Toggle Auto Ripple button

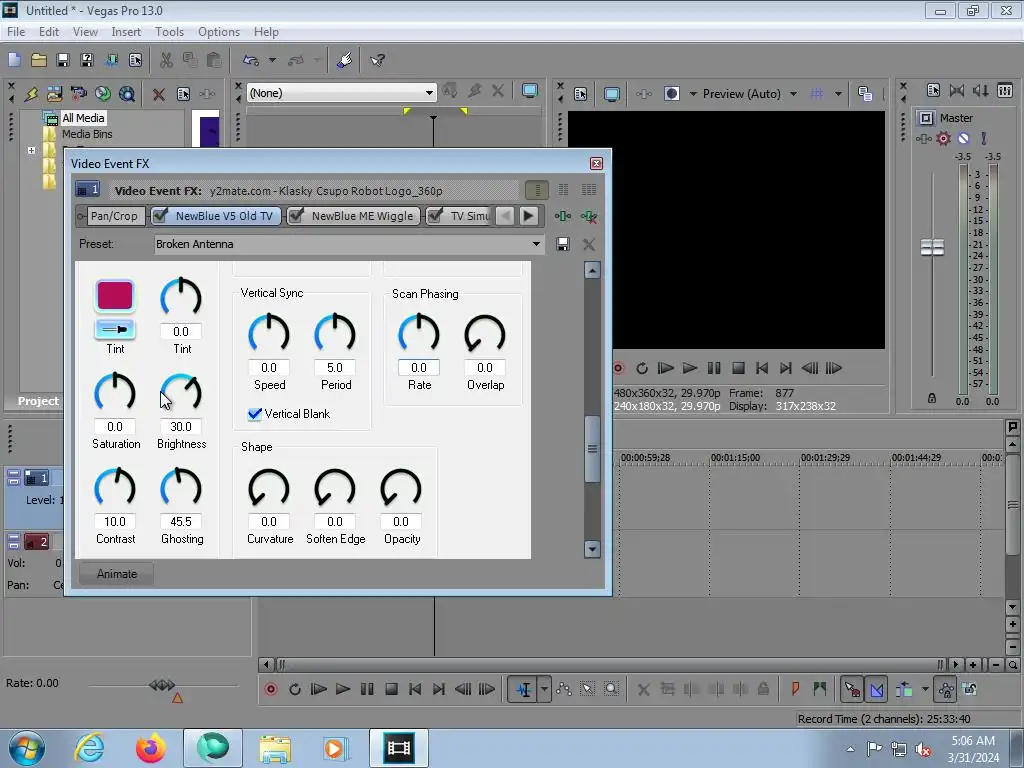904,689
